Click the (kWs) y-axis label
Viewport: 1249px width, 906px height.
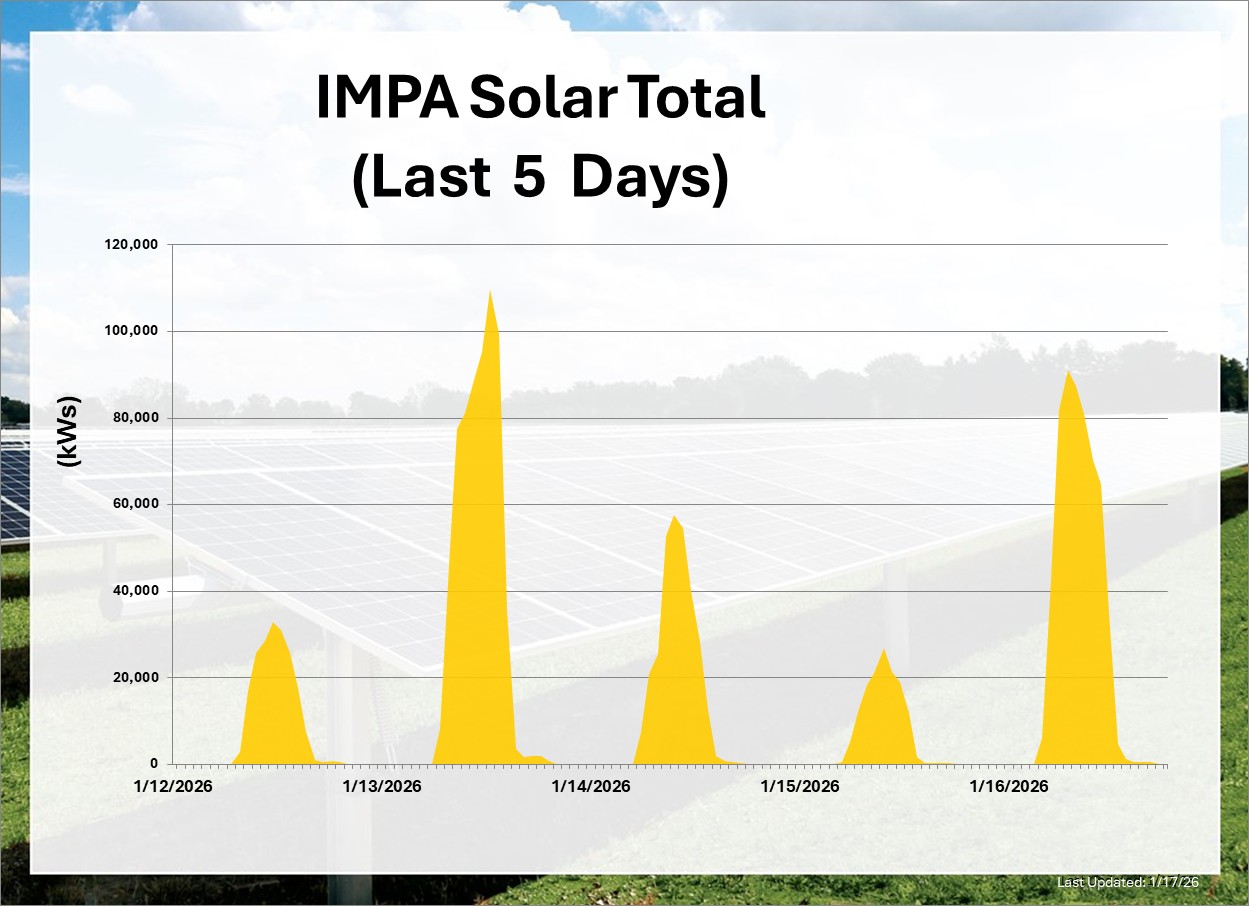(68, 433)
